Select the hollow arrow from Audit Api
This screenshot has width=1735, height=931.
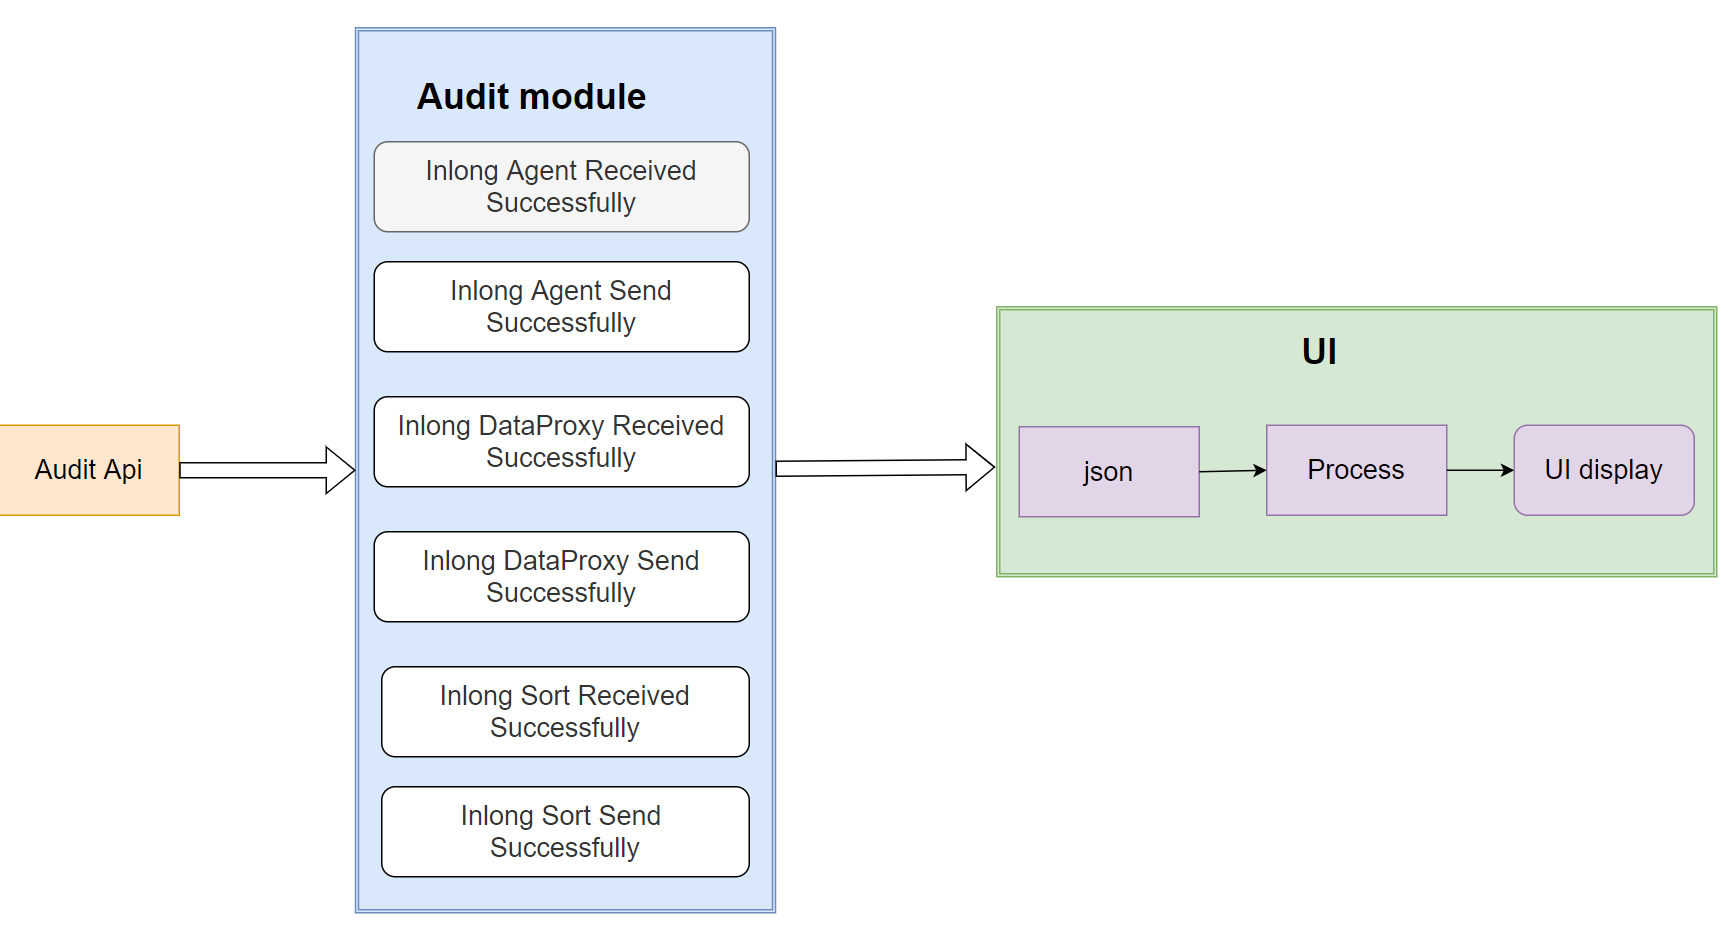click(x=255, y=470)
